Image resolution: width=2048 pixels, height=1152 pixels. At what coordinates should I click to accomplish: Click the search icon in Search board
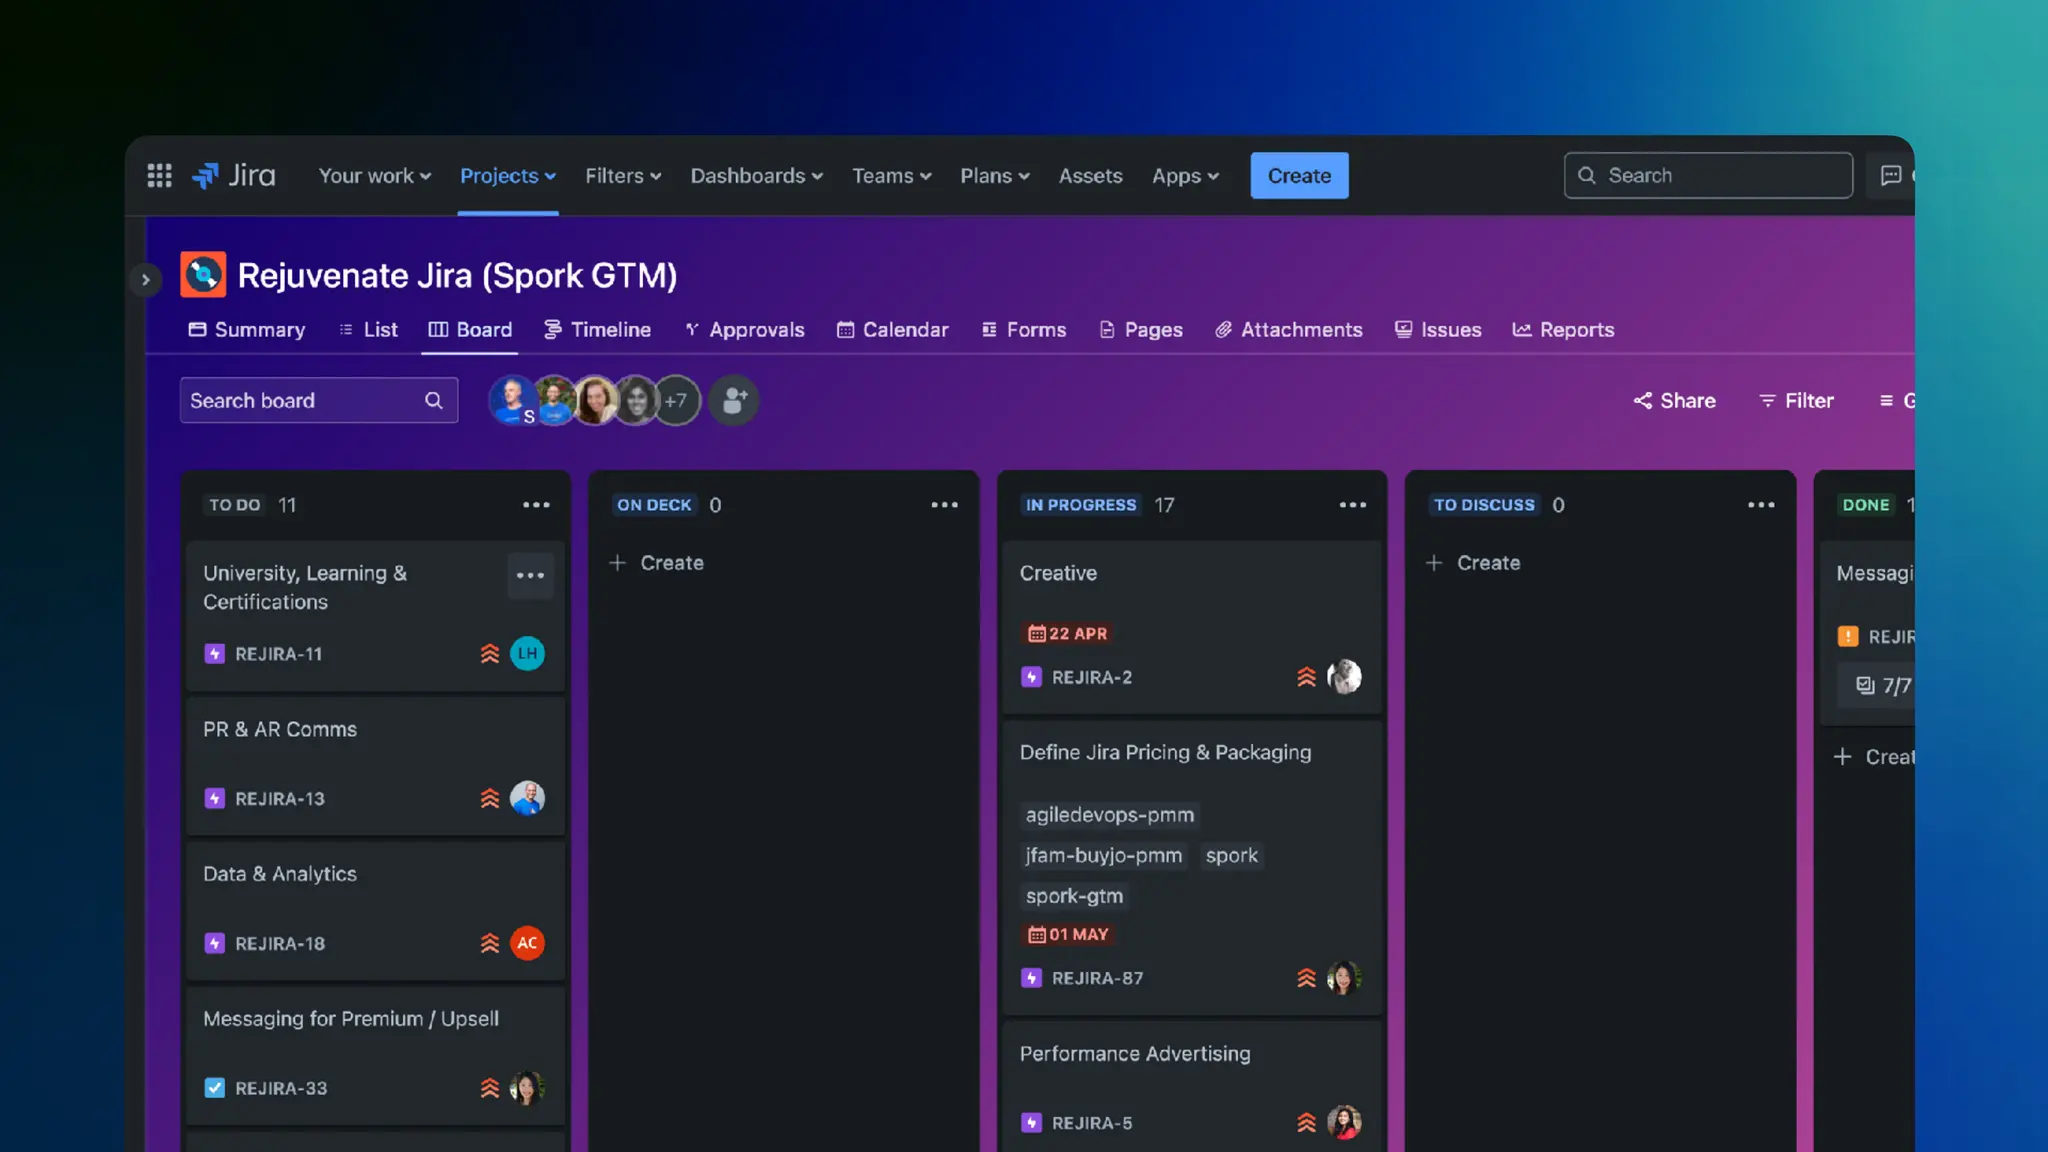[433, 401]
